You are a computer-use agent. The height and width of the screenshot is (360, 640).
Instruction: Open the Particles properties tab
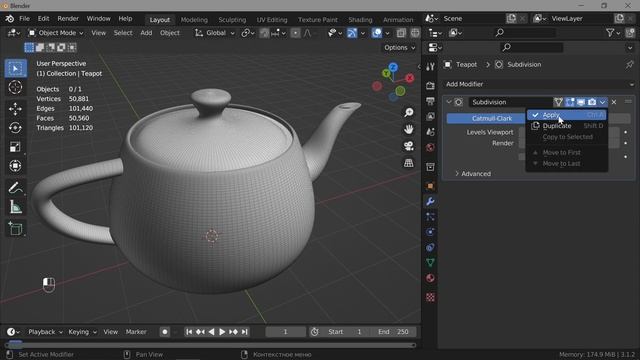(x=430, y=217)
